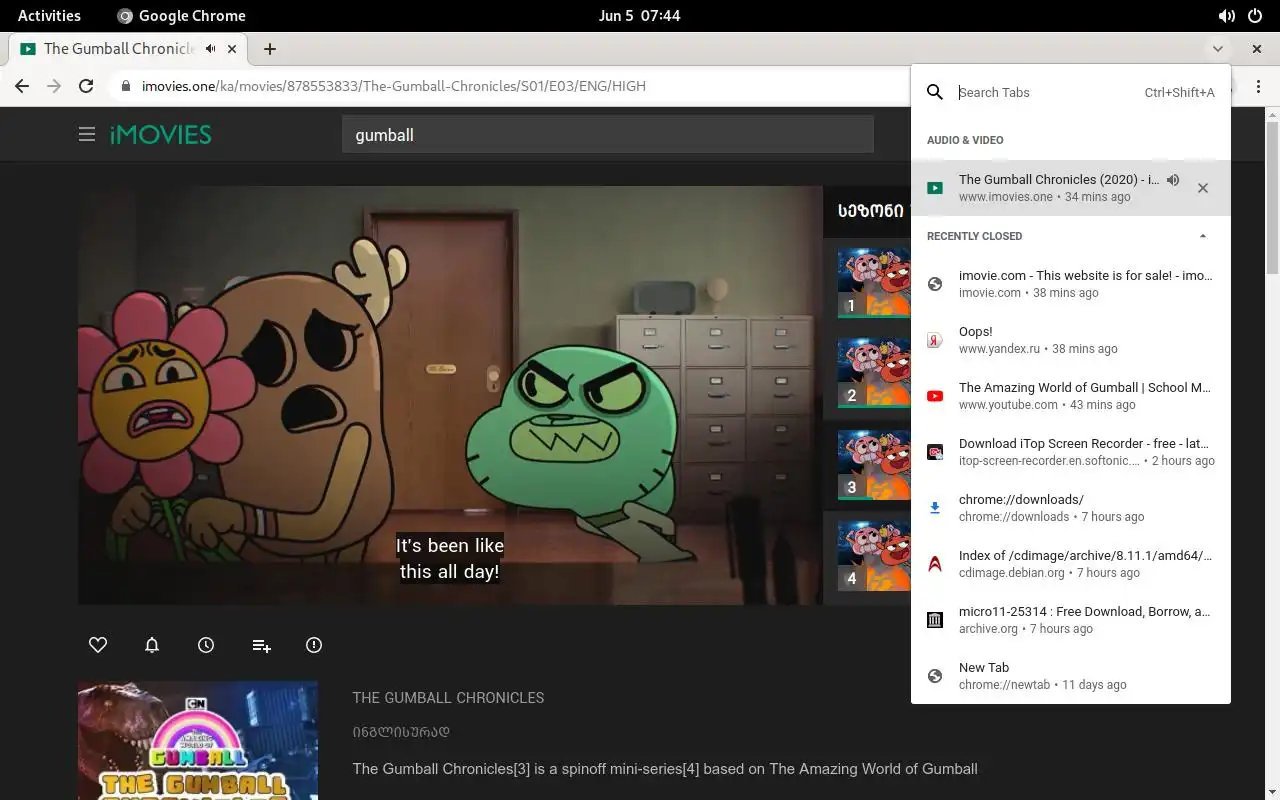The width and height of the screenshot is (1280, 800).
Task: Click the forward navigation arrow
Action: pos(54,86)
